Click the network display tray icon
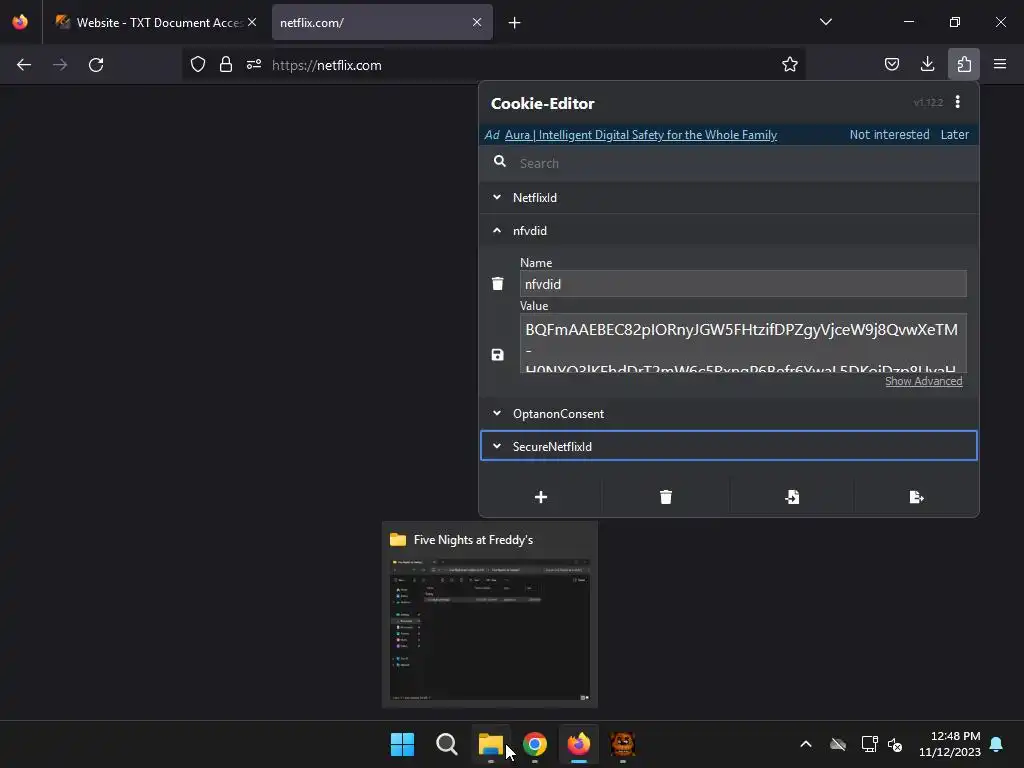 (x=869, y=744)
